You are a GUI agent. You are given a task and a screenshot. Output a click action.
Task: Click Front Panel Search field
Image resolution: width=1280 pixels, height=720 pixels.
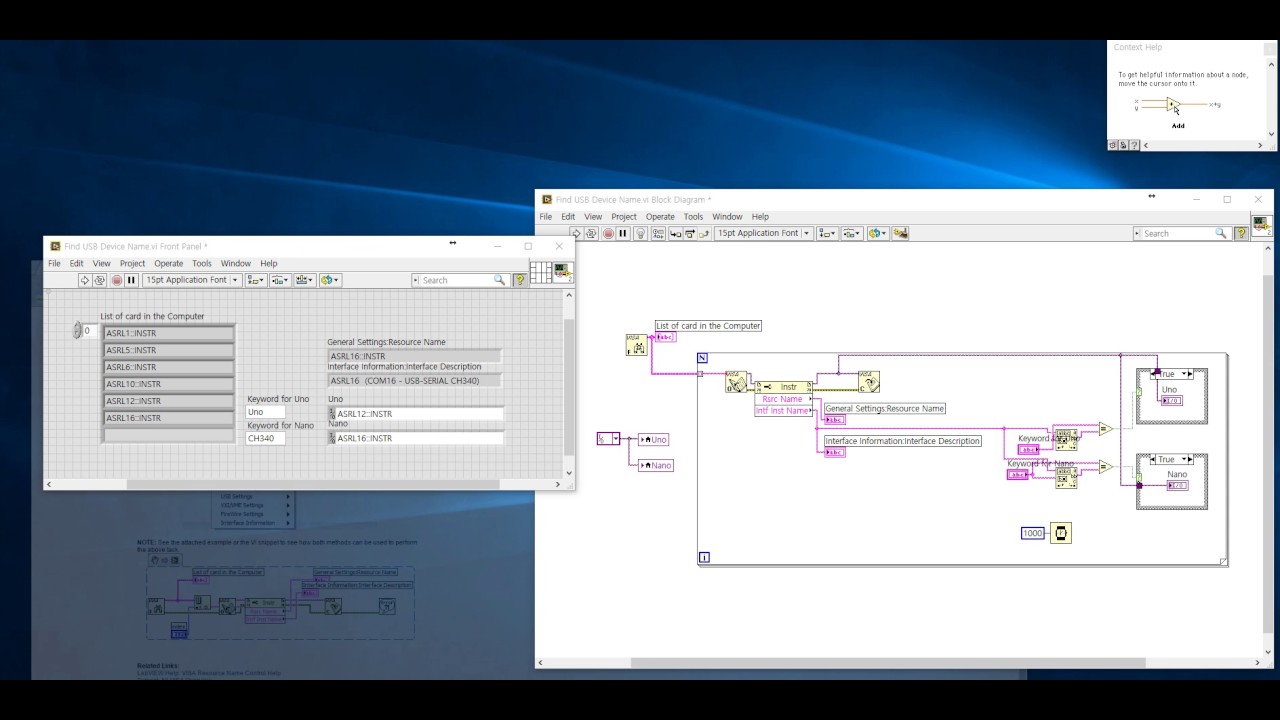[x=459, y=280]
